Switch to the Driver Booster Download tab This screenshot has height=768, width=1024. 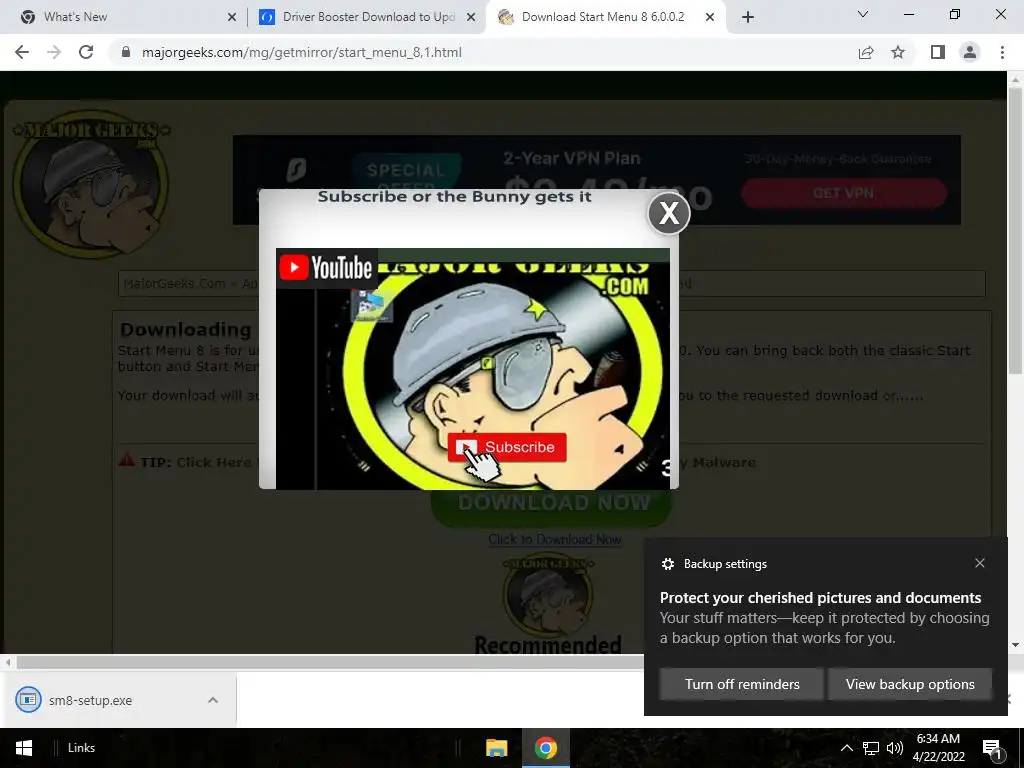pyautogui.click(x=367, y=17)
